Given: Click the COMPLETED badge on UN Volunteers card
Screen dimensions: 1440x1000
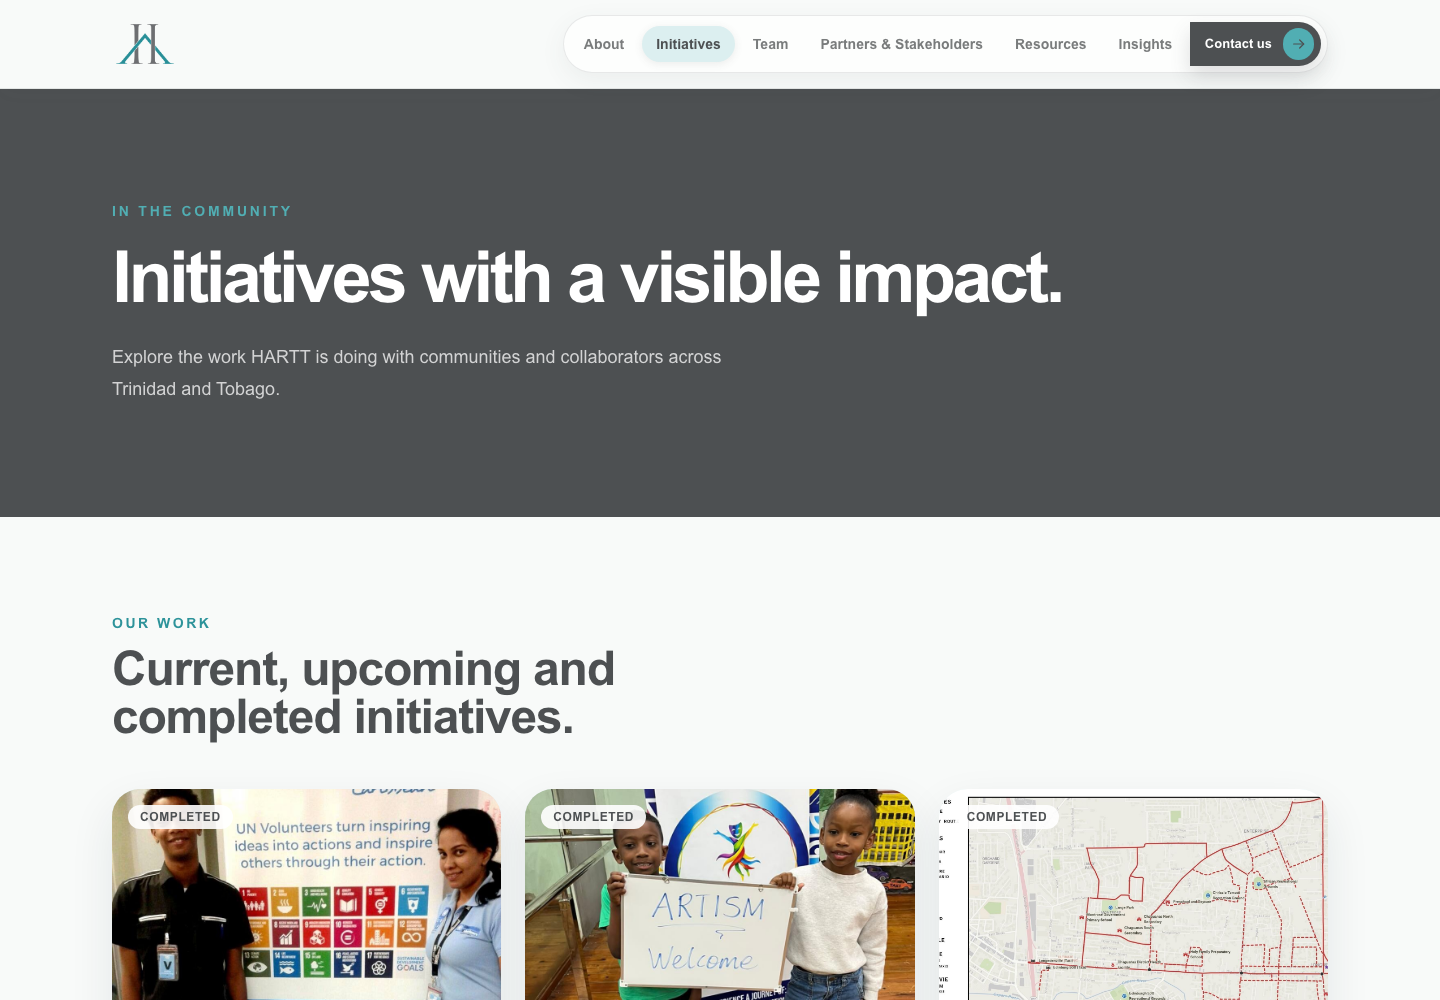Looking at the screenshot, I should click(180, 817).
